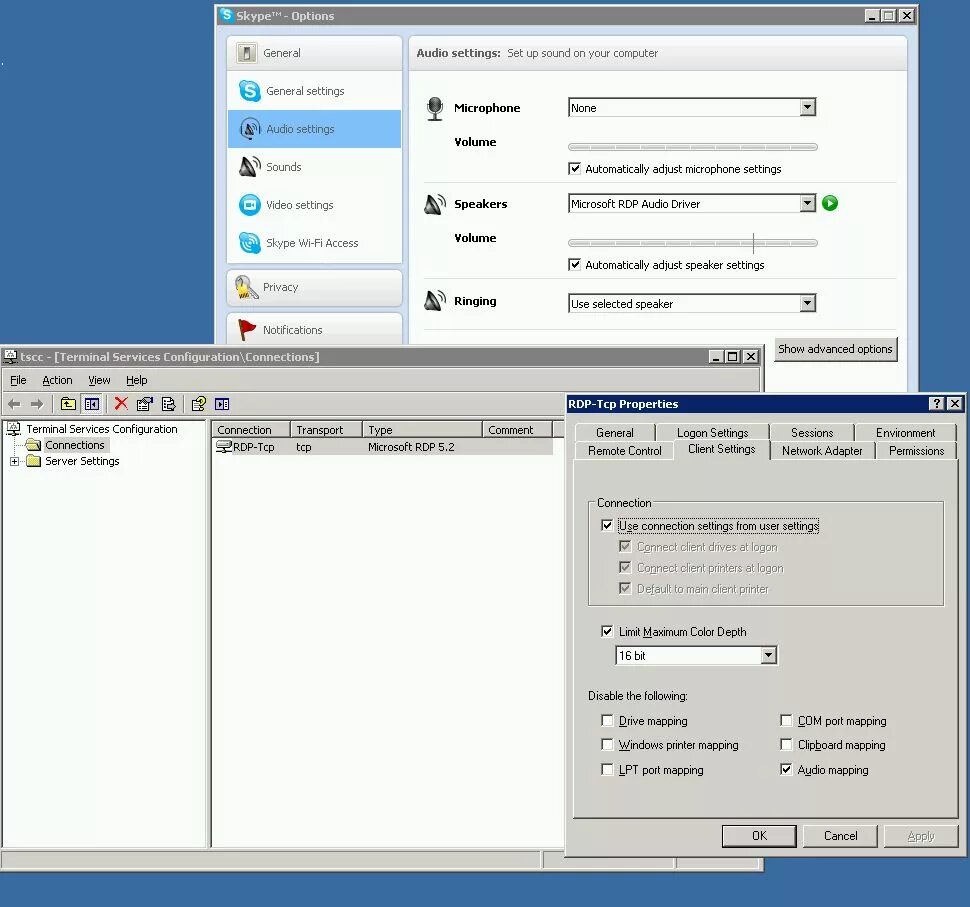
Task: Open the Help menu in tscc
Action: tap(137, 380)
